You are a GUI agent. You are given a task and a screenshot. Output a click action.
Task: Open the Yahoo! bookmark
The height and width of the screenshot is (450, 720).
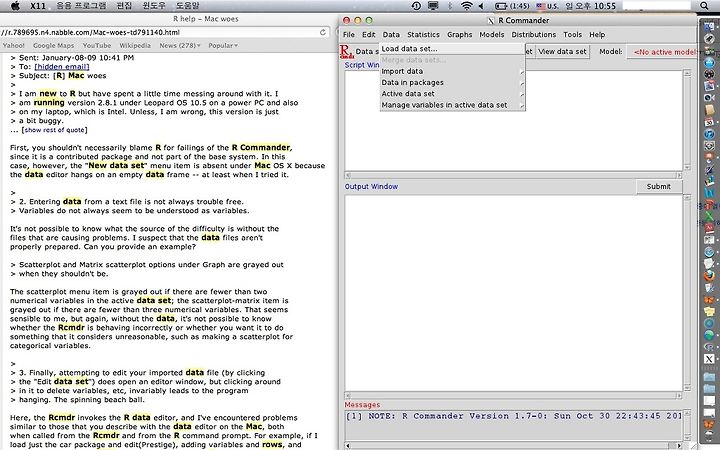tap(13, 45)
